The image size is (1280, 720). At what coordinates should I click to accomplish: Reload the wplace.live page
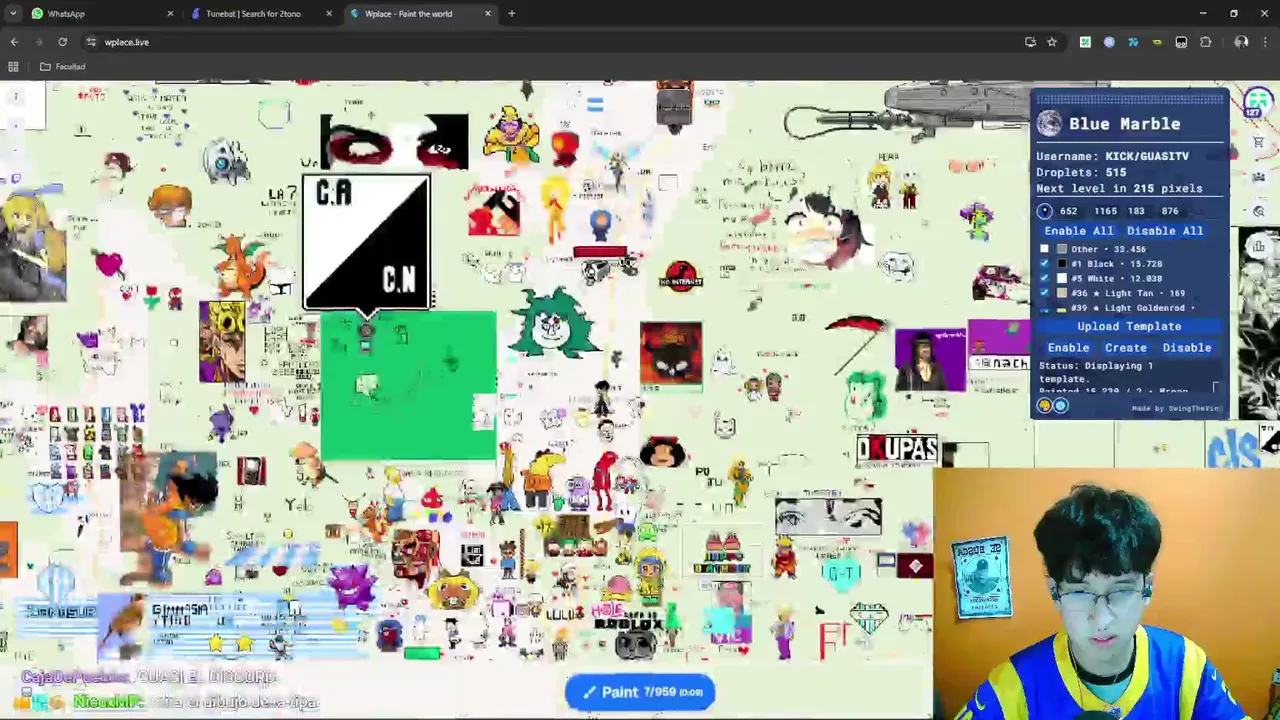[x=62, y=42]
